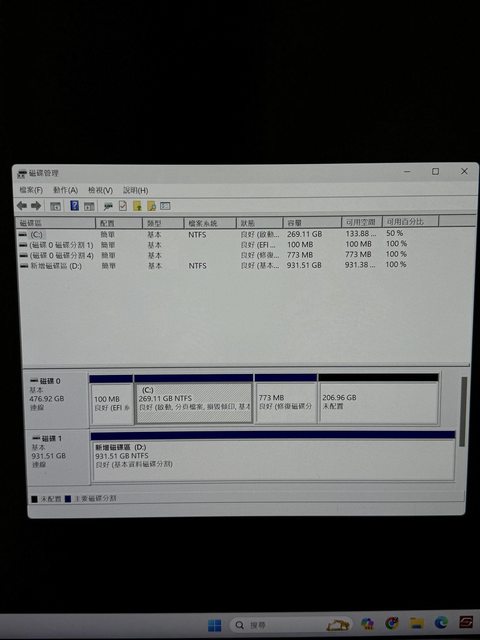The height and width of the screenshot is (640, 480).
Task: Click the Forward arrow in the toolbar
Action: (36, 206)
